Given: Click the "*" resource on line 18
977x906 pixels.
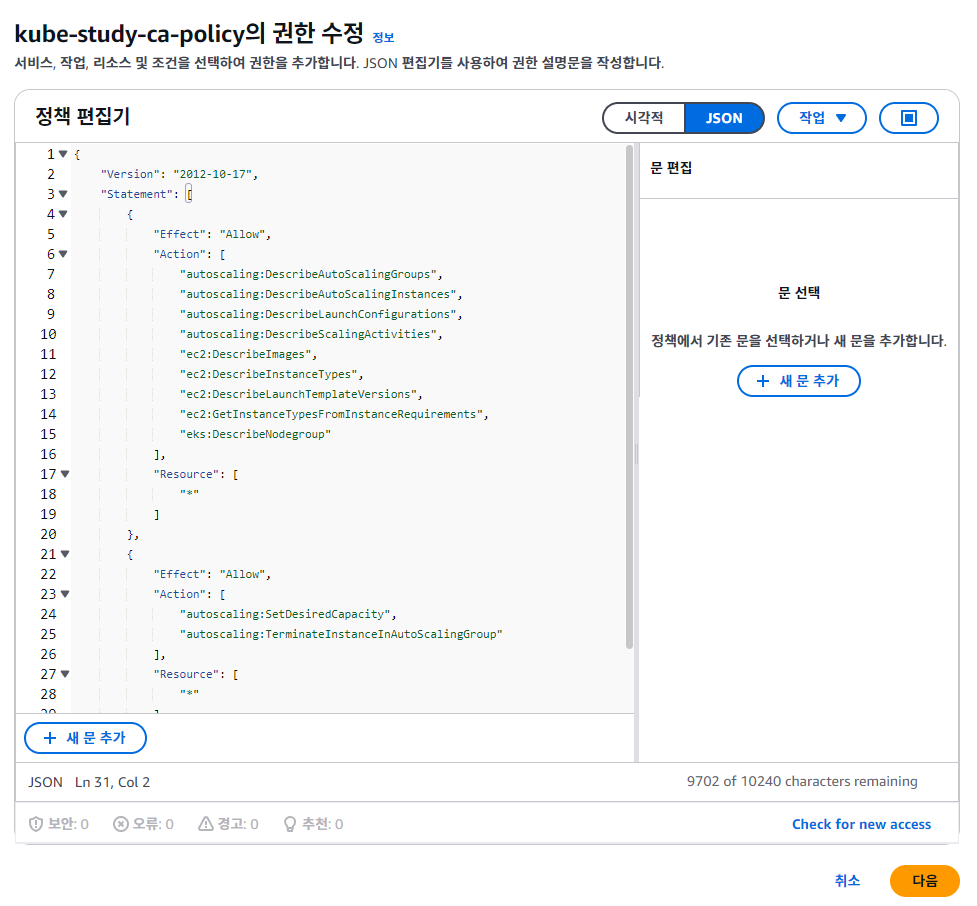Looking at the screenshot, I should [x=189, y=494].
